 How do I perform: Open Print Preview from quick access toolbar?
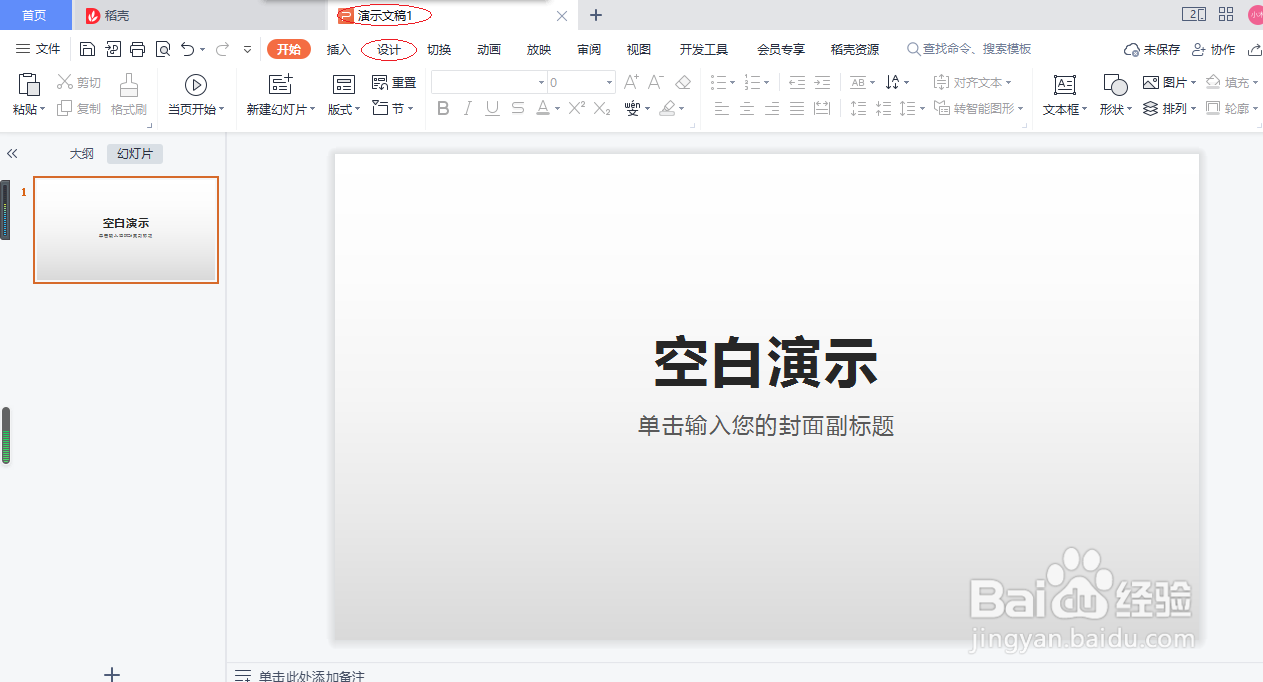[162, 49]
